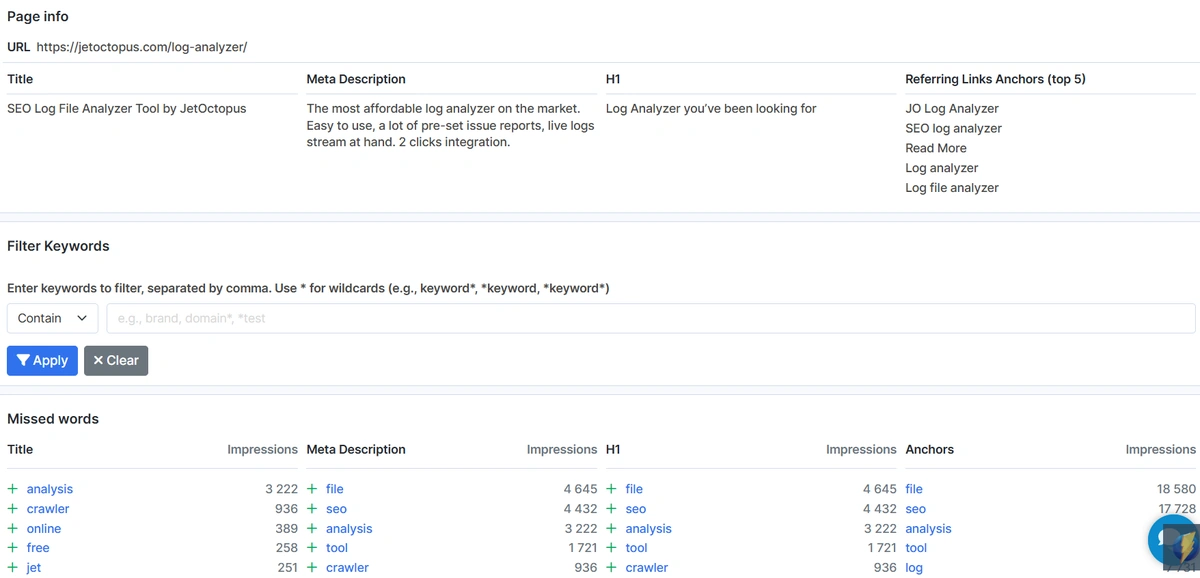This screenshot has height=578, width=1200.
Task: Clear the keyword filter
Action: coord(116,361)
